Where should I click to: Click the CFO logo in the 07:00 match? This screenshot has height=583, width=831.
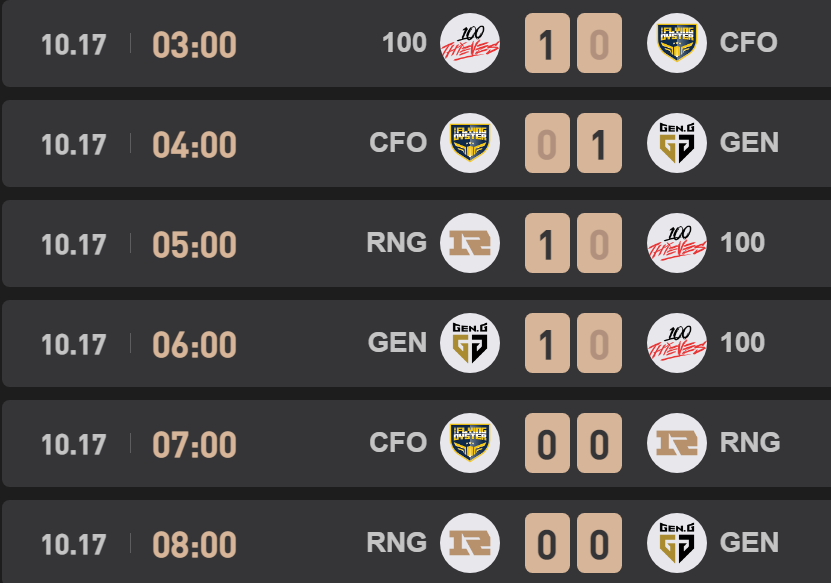(x=470, y=443)
